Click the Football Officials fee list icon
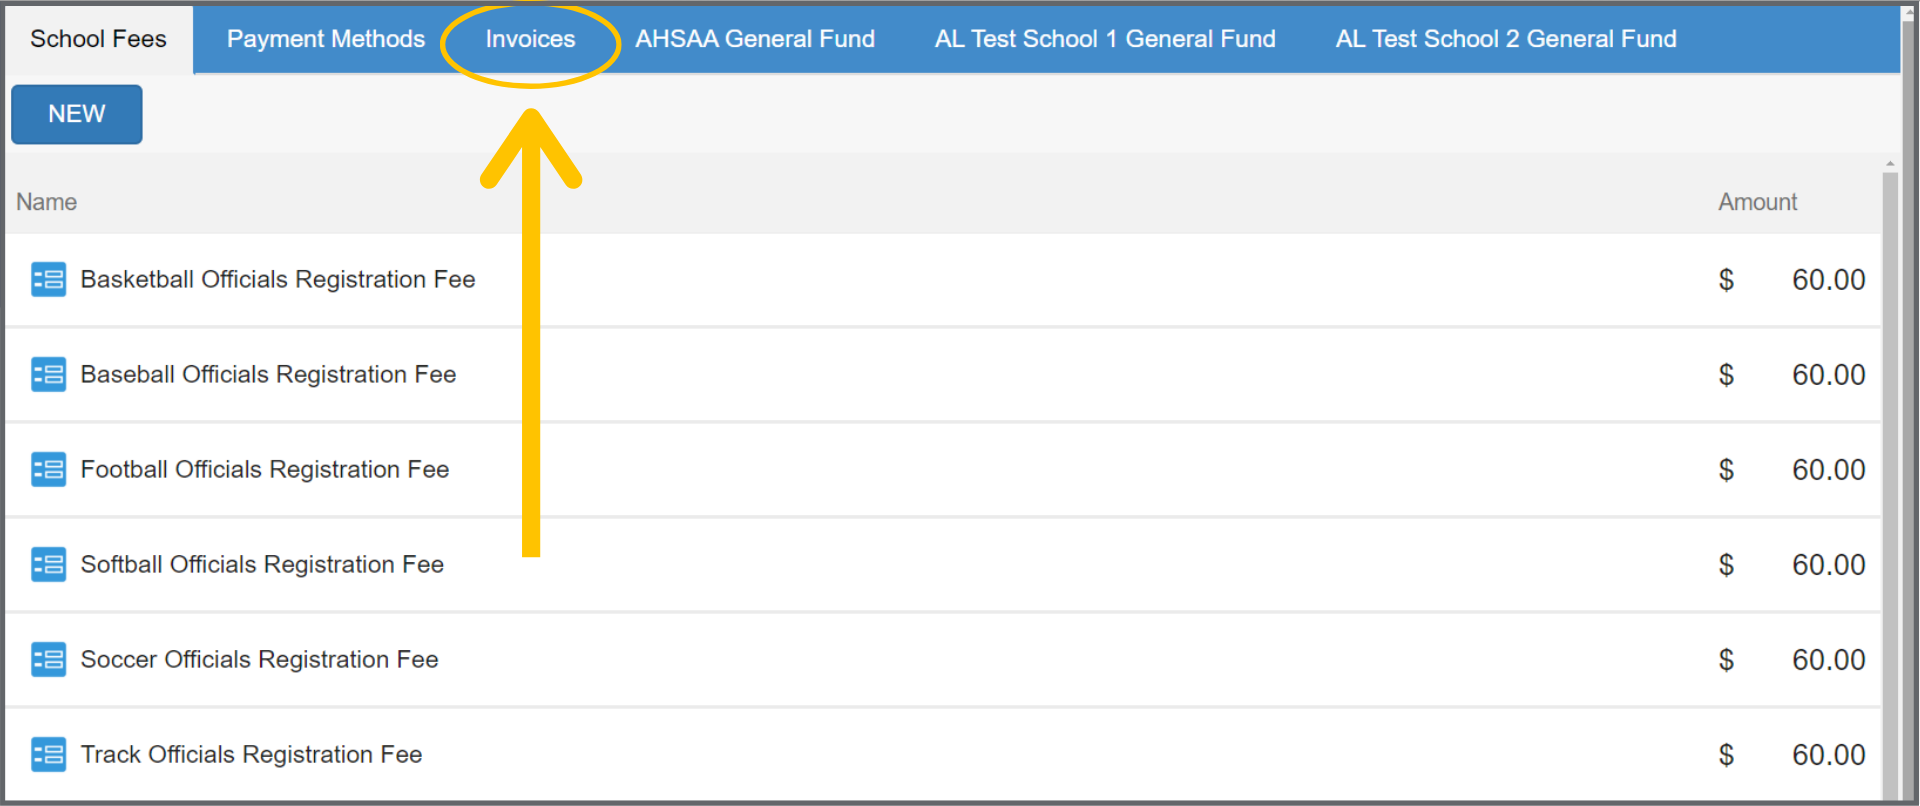Screen dimensions: 1920x806 (48, 470)
